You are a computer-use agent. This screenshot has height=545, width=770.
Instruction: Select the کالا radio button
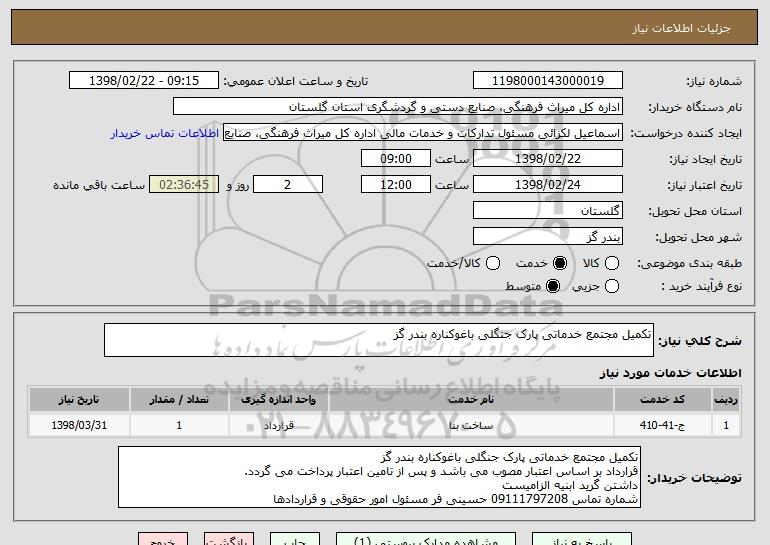point(612,263)
